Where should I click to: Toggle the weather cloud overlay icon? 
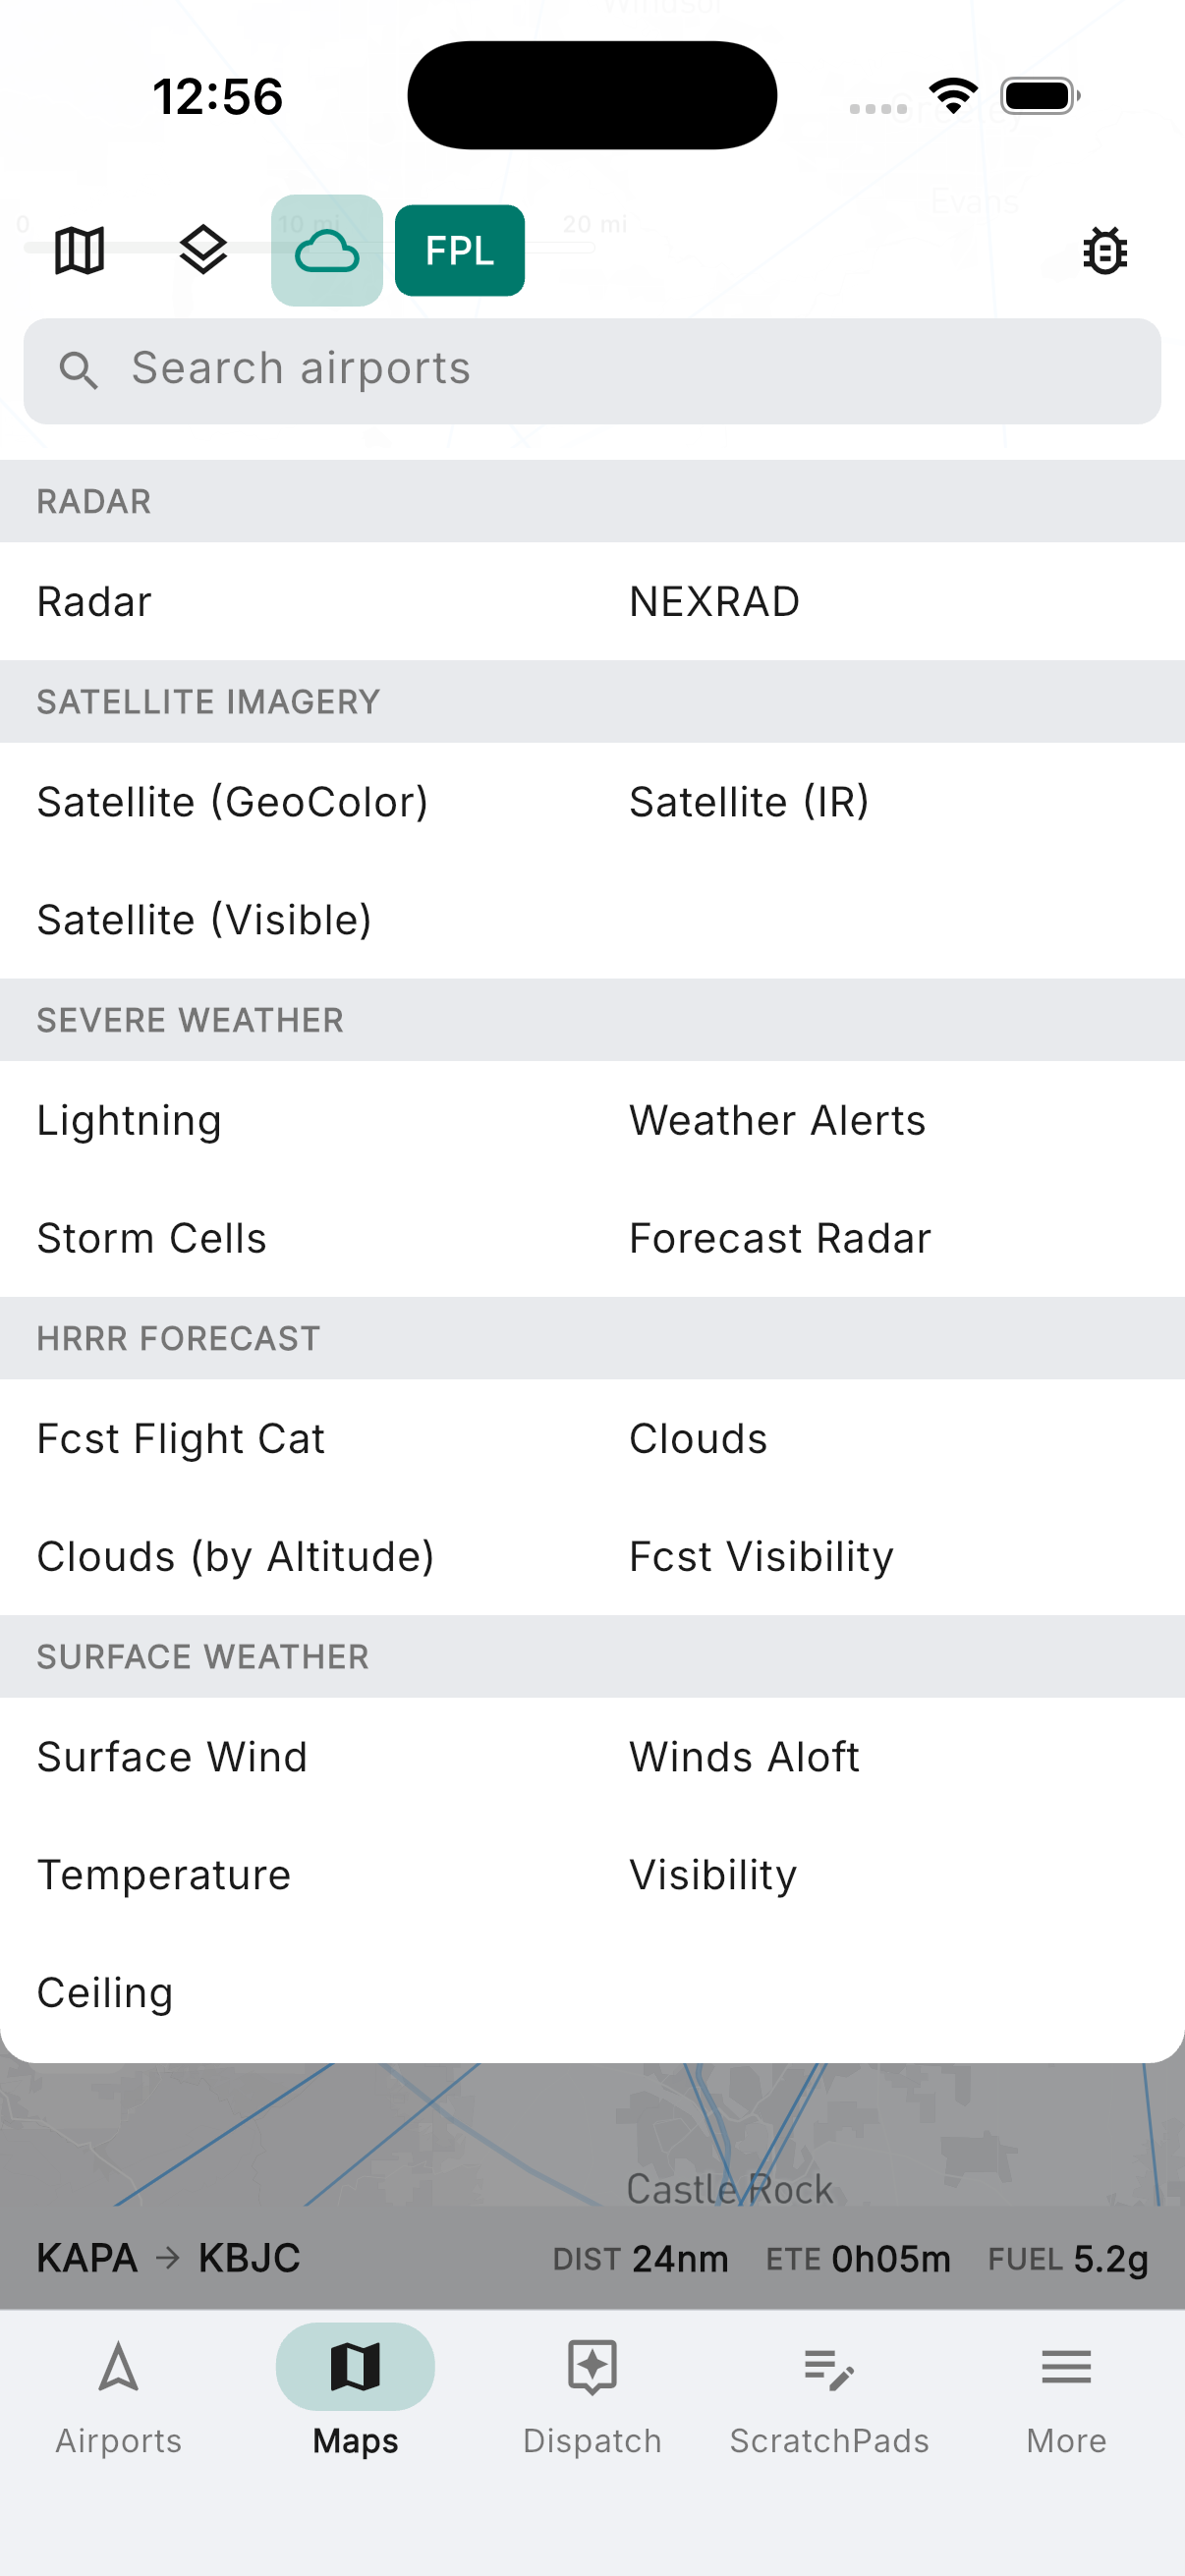[327, 250]
